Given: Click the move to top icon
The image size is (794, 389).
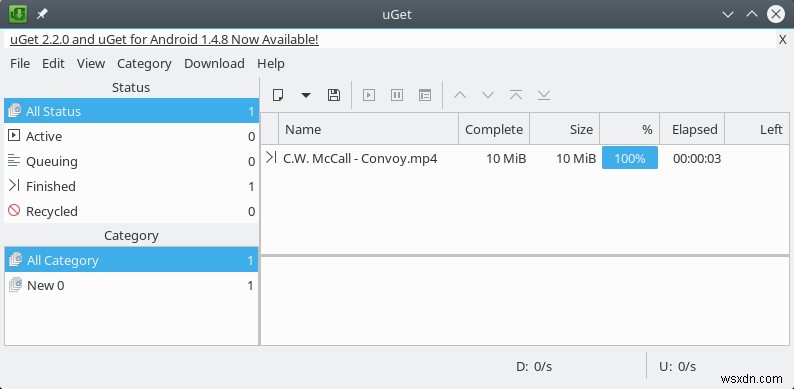Looking at the screenshot, I should click(x=516, y=95).
